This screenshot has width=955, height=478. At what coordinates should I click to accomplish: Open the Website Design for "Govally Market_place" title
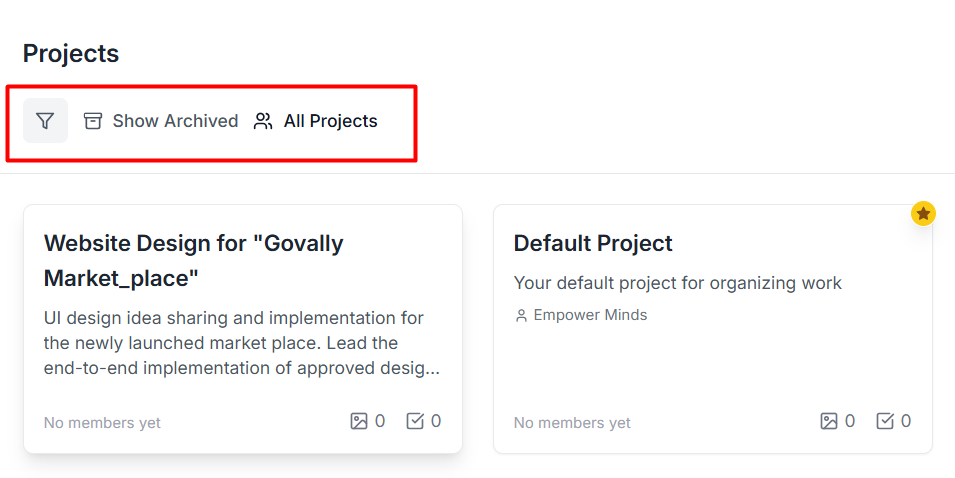point(193,259)
